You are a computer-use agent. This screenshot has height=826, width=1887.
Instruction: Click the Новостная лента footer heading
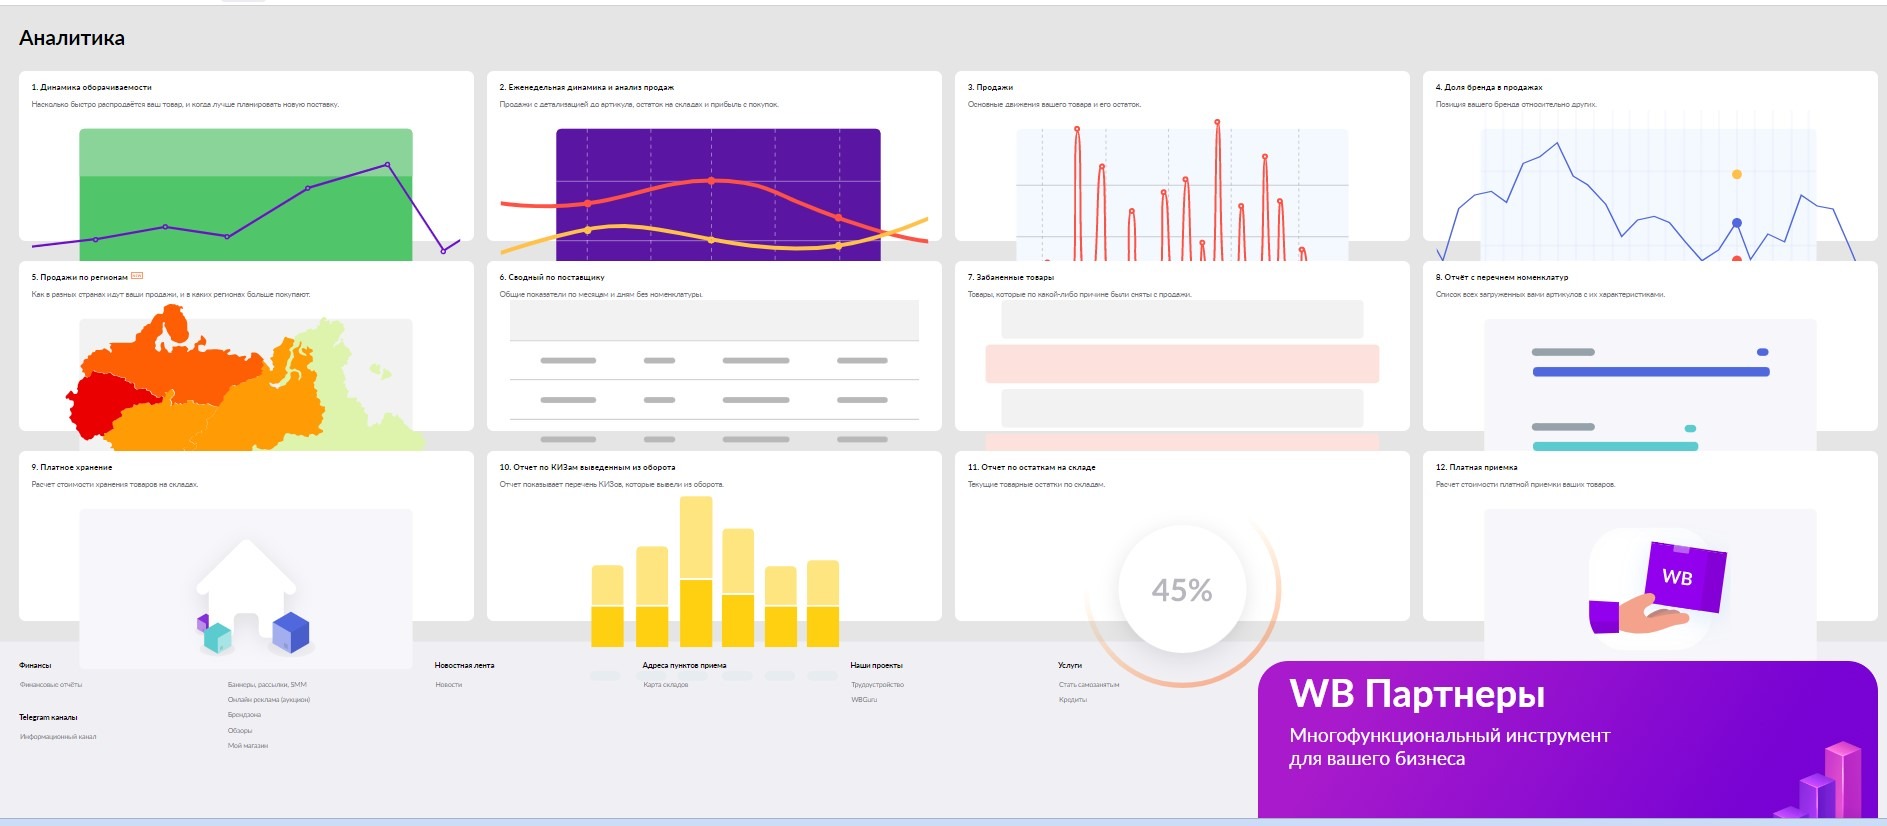465,665
